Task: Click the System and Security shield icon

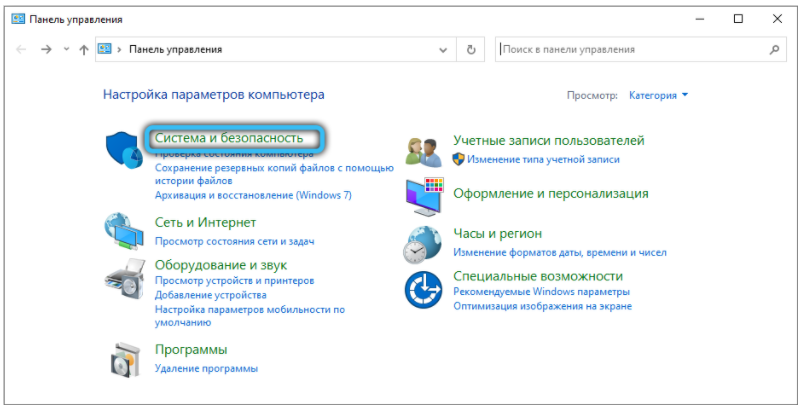Action: click(x=125, y=149)
